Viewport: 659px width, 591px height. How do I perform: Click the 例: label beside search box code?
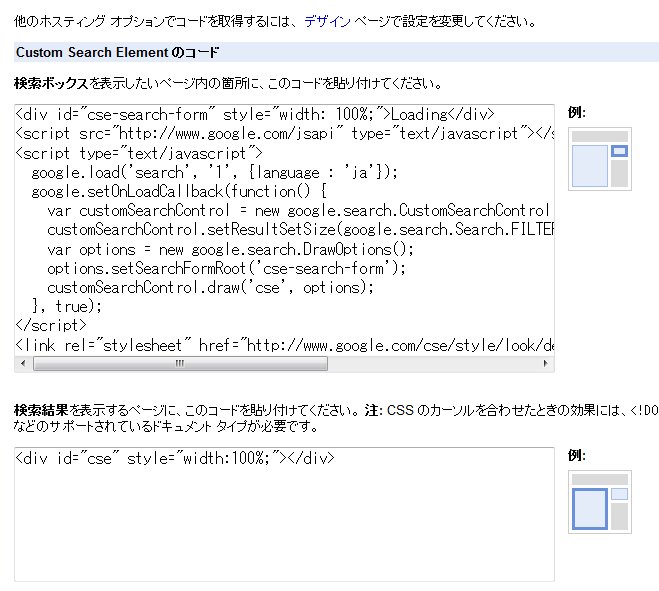577,112
